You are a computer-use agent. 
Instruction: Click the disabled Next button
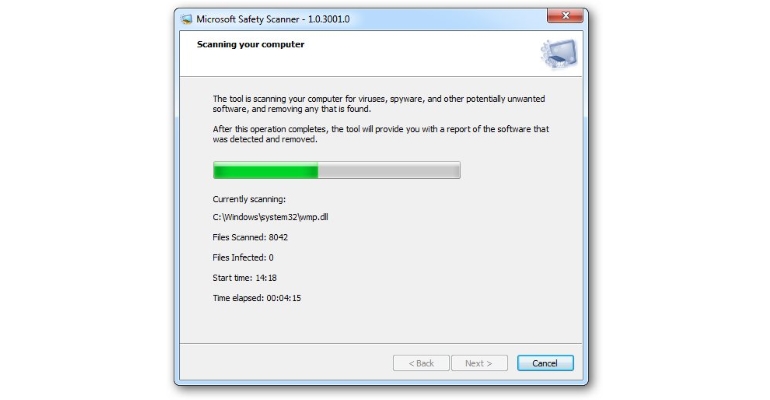coord(479,363)
